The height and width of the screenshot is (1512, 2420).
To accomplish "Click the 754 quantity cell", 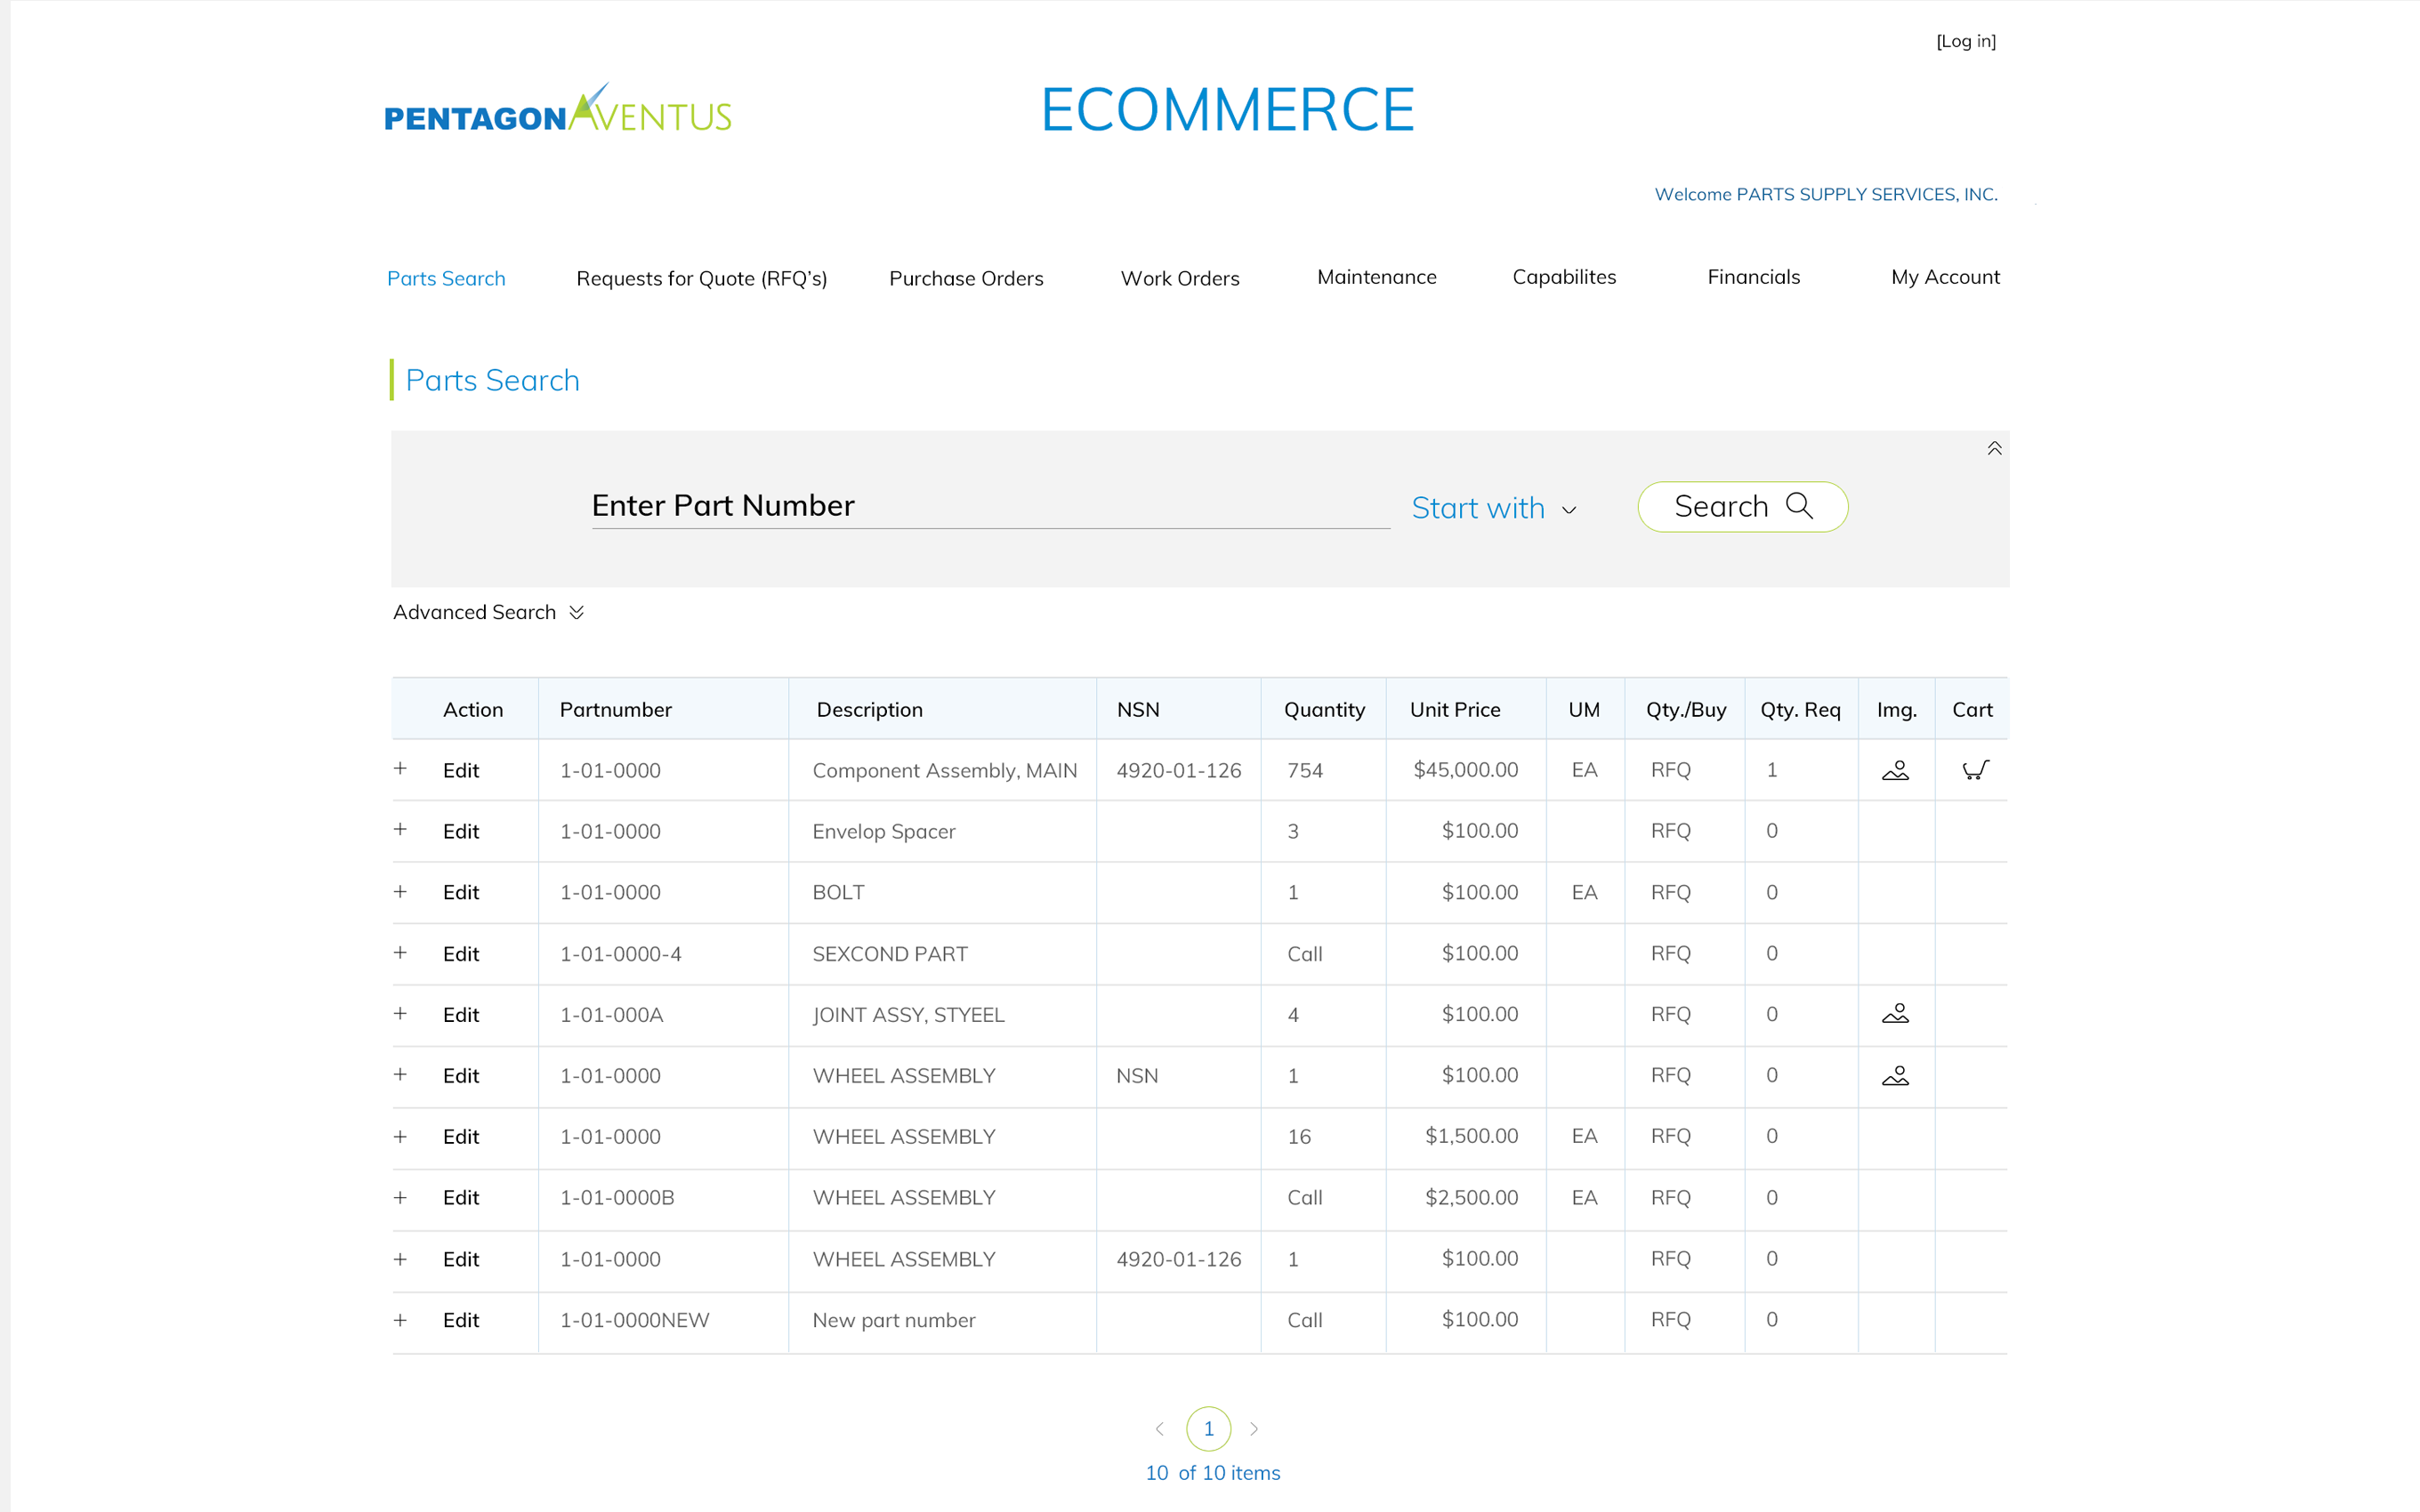I will click(x=1305, y=771).
